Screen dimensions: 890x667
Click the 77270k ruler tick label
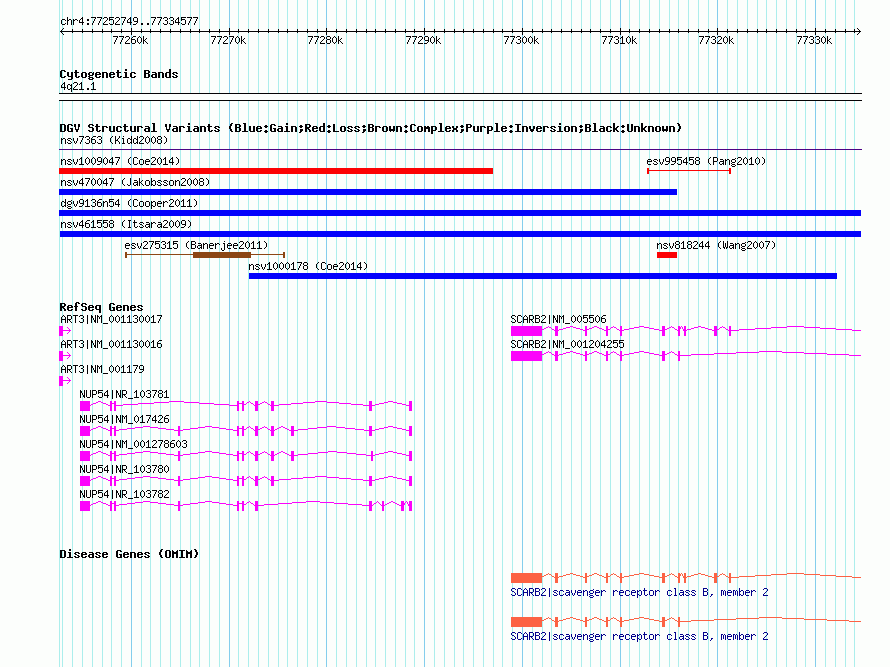[x=228, y=40]
